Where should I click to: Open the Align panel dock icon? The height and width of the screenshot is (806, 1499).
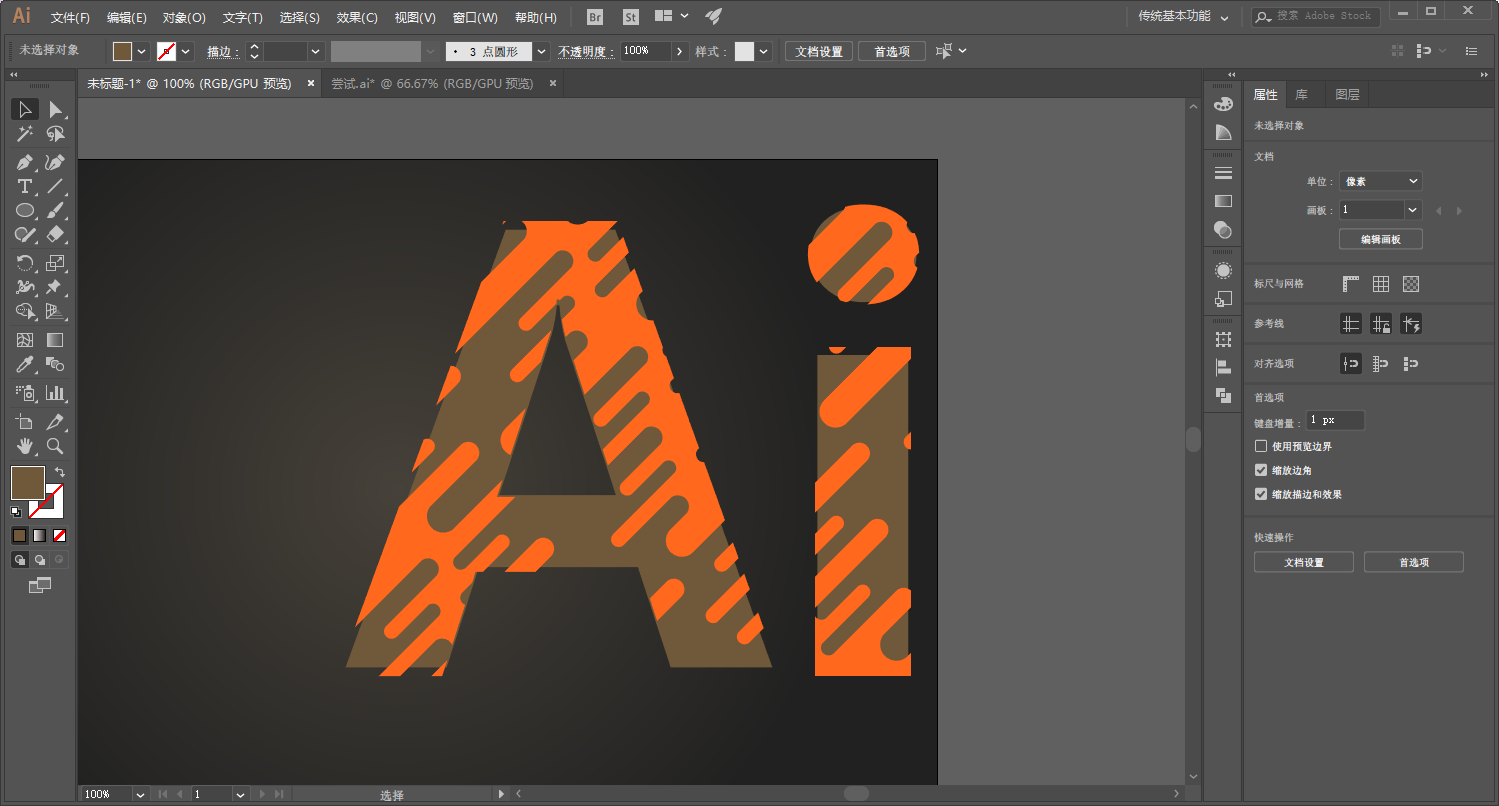1223,367
